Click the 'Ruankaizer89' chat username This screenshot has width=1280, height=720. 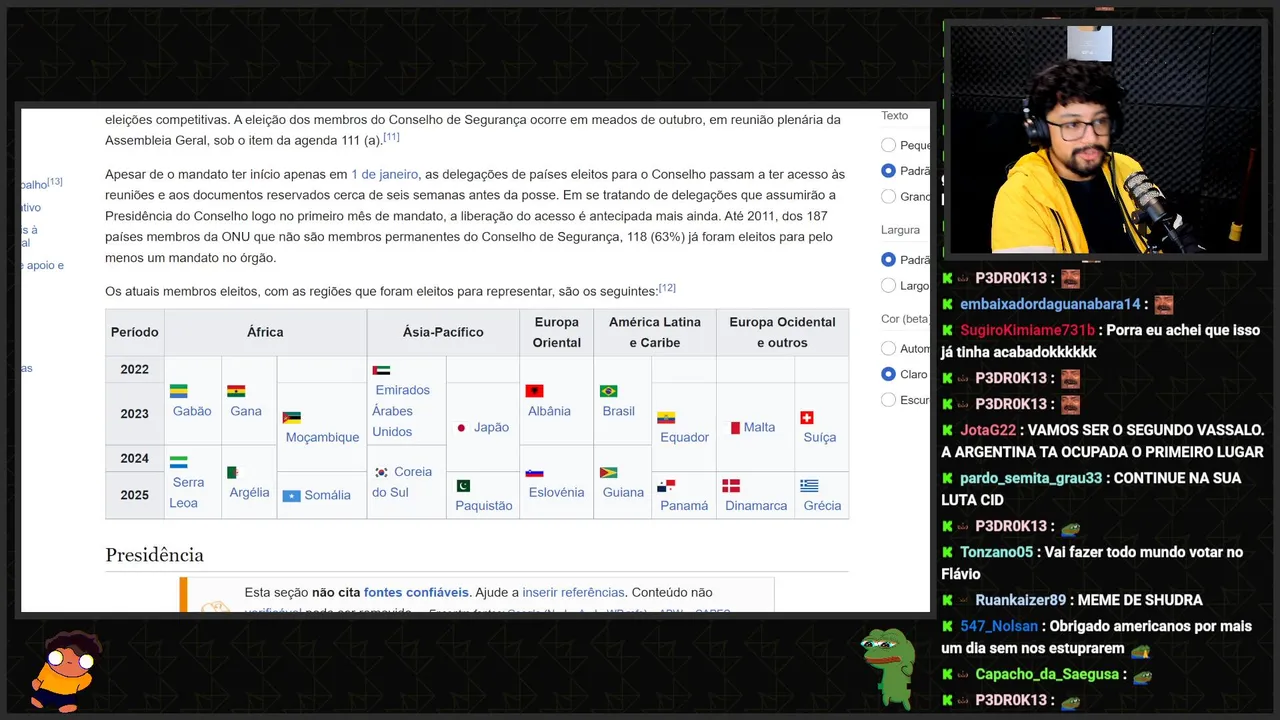tap(1021, 600)
